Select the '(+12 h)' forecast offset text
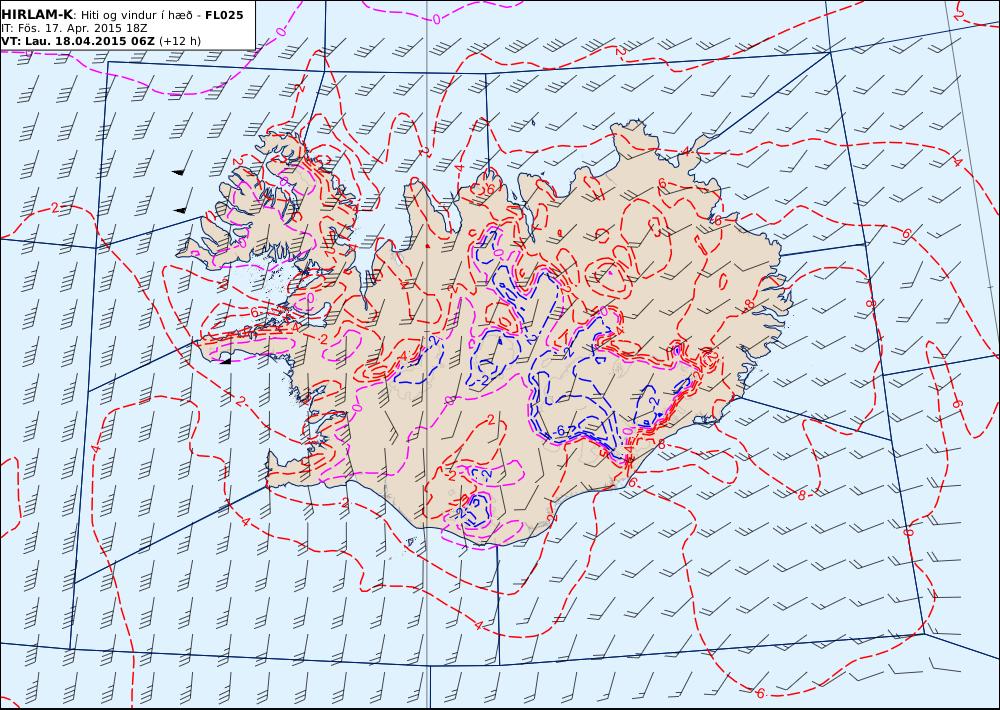This screenshot has height=710, width=1000. coord(180,41)
